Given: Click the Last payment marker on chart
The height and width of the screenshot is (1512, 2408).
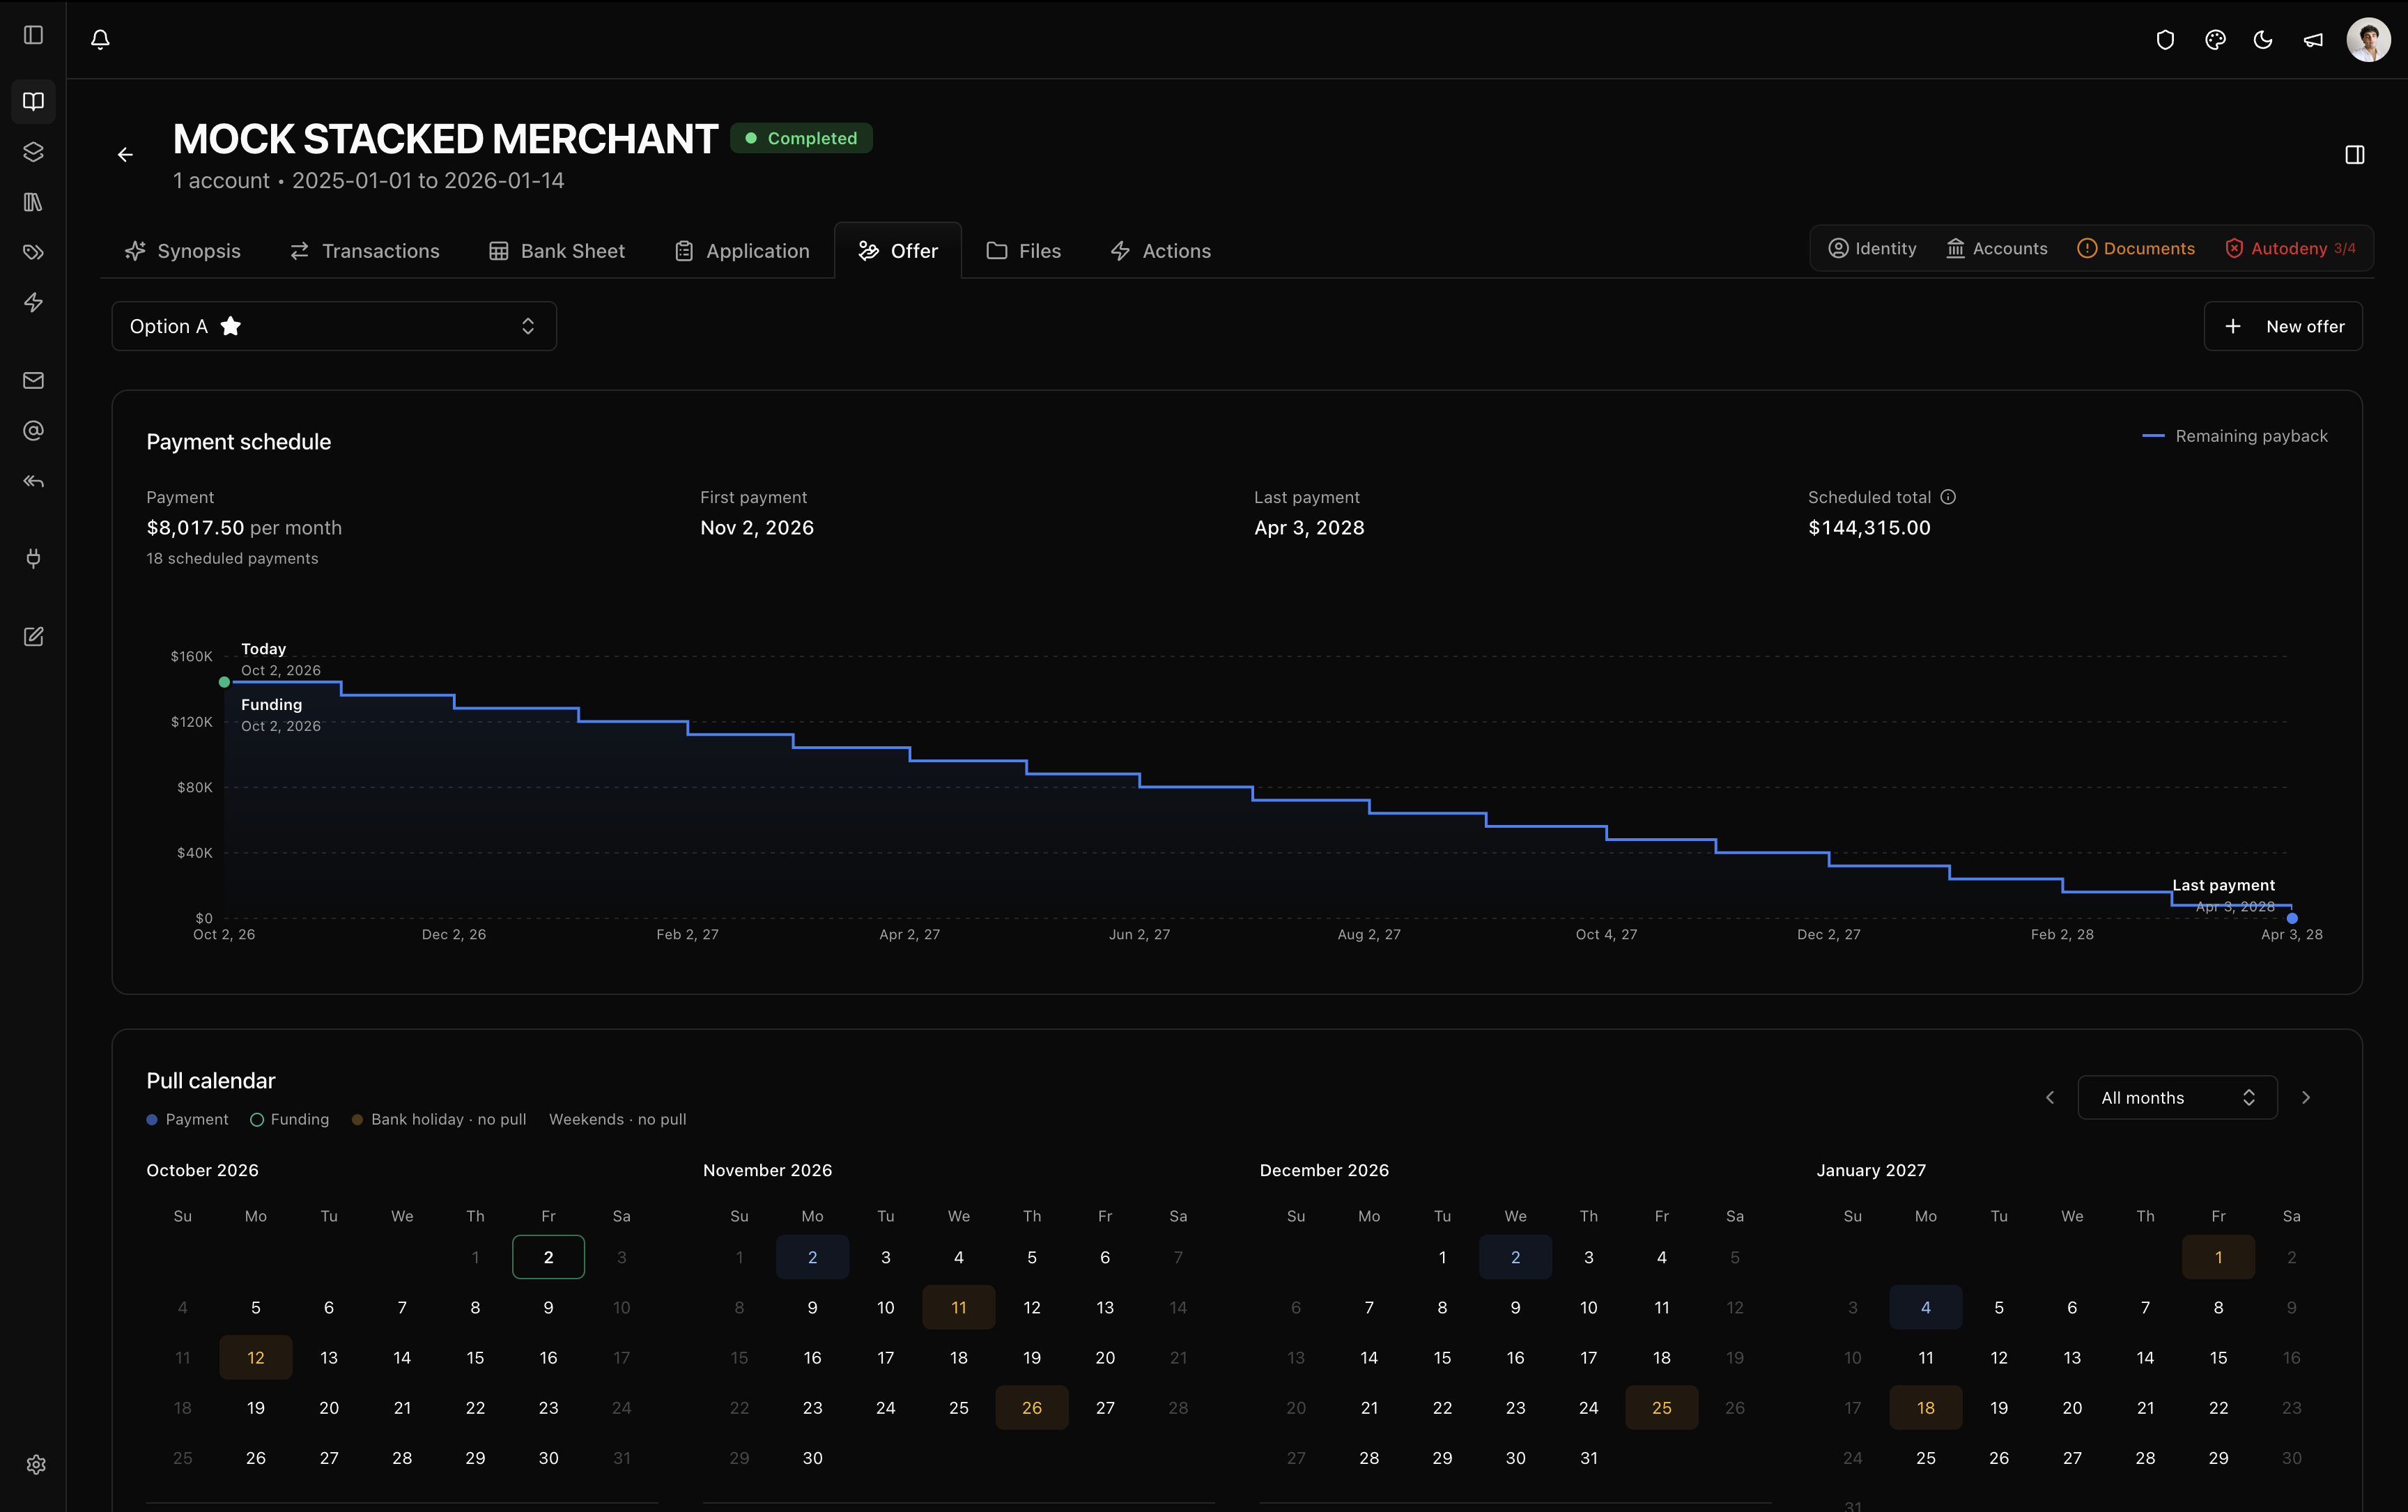Looking at the screenshot, I should 2292,918.
